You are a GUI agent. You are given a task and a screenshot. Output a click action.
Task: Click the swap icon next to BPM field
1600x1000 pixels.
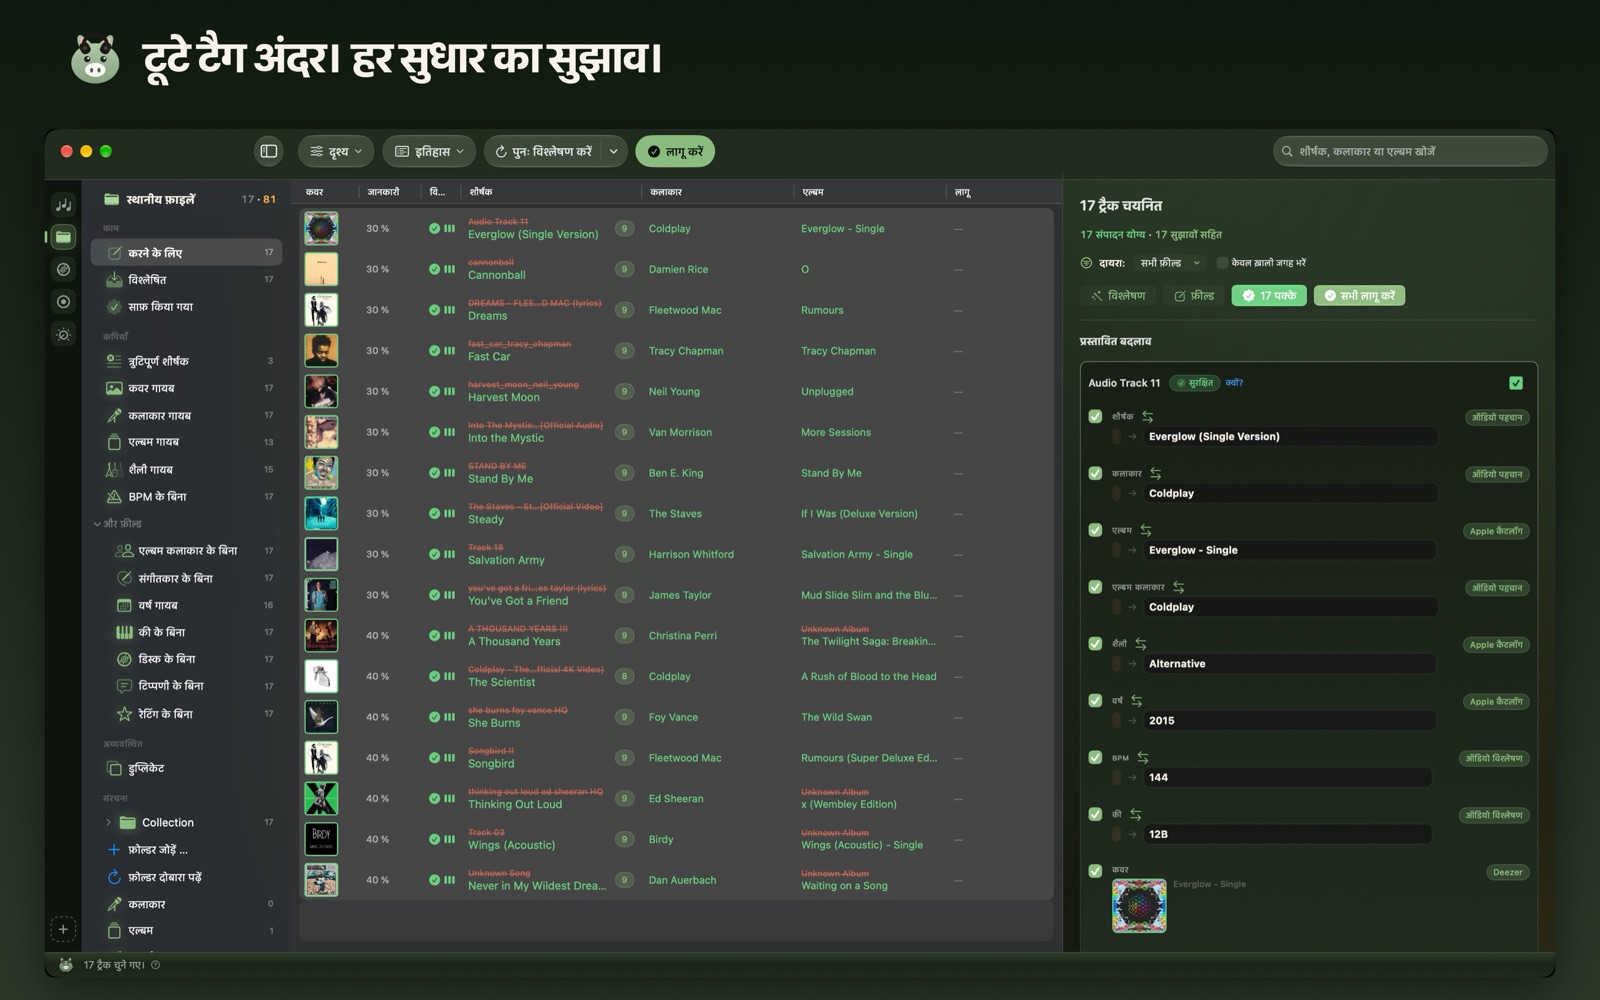pyautogui.click(x=1143, y=757)
